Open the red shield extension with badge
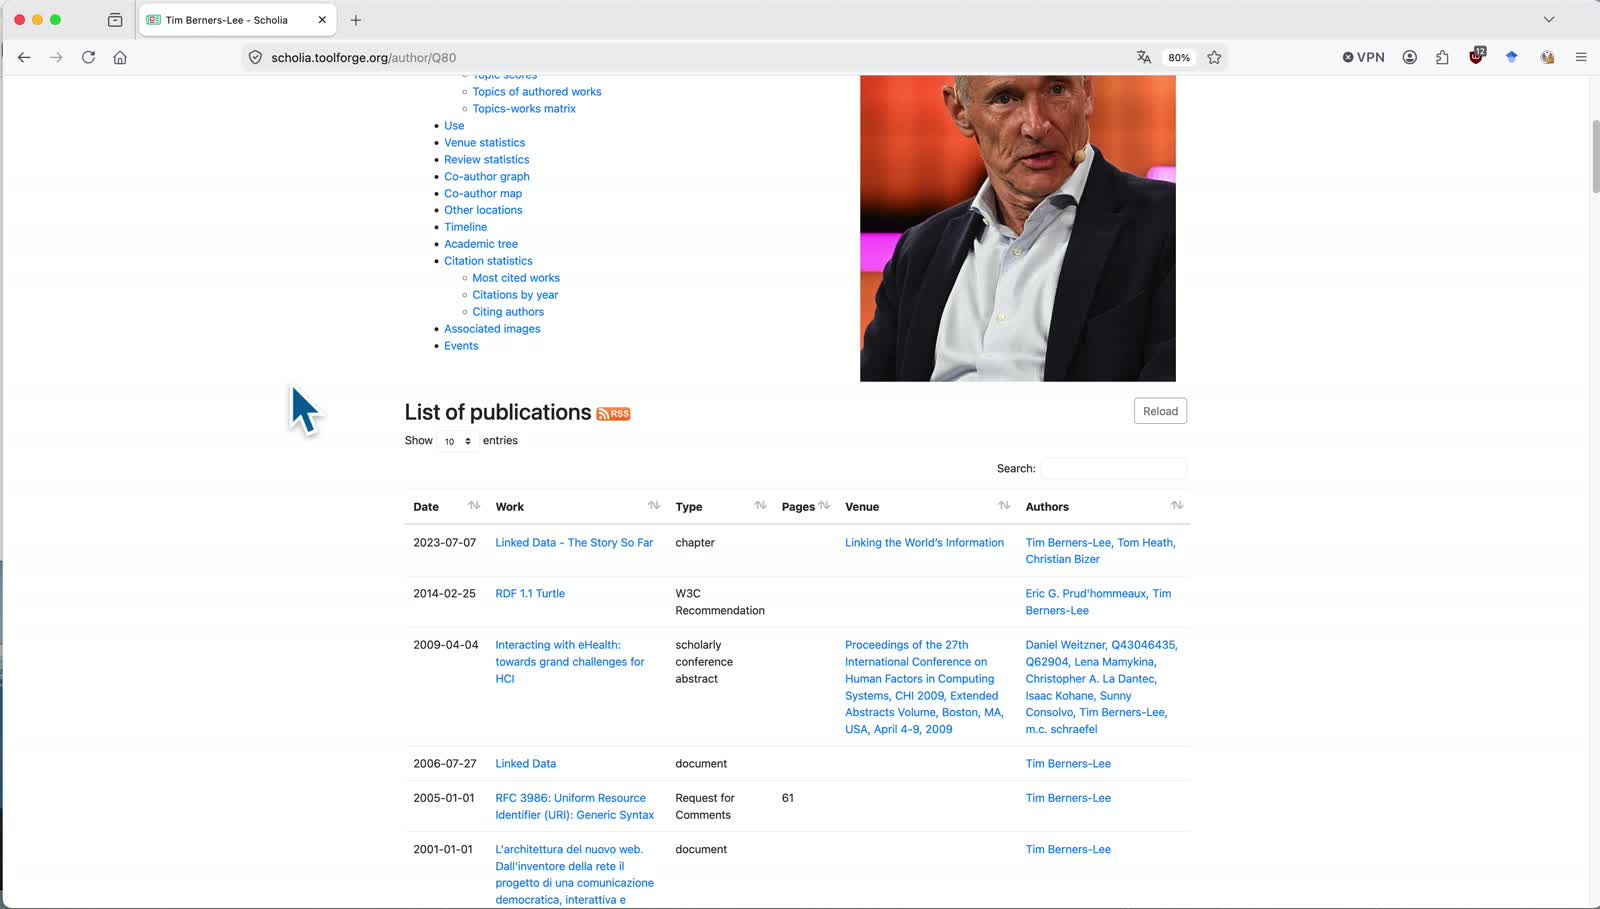 (x=1476, y=56)
